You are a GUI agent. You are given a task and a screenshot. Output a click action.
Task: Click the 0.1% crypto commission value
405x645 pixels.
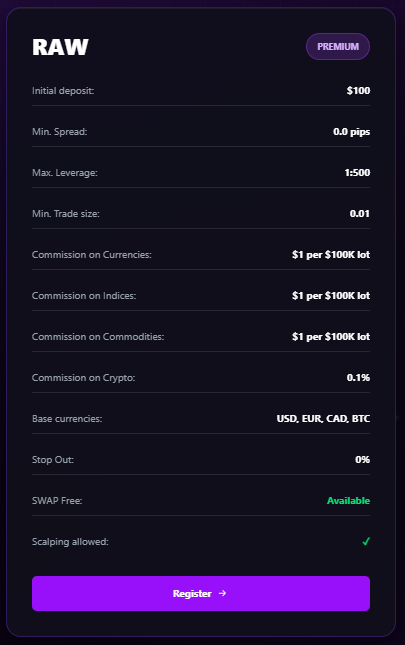358,377
